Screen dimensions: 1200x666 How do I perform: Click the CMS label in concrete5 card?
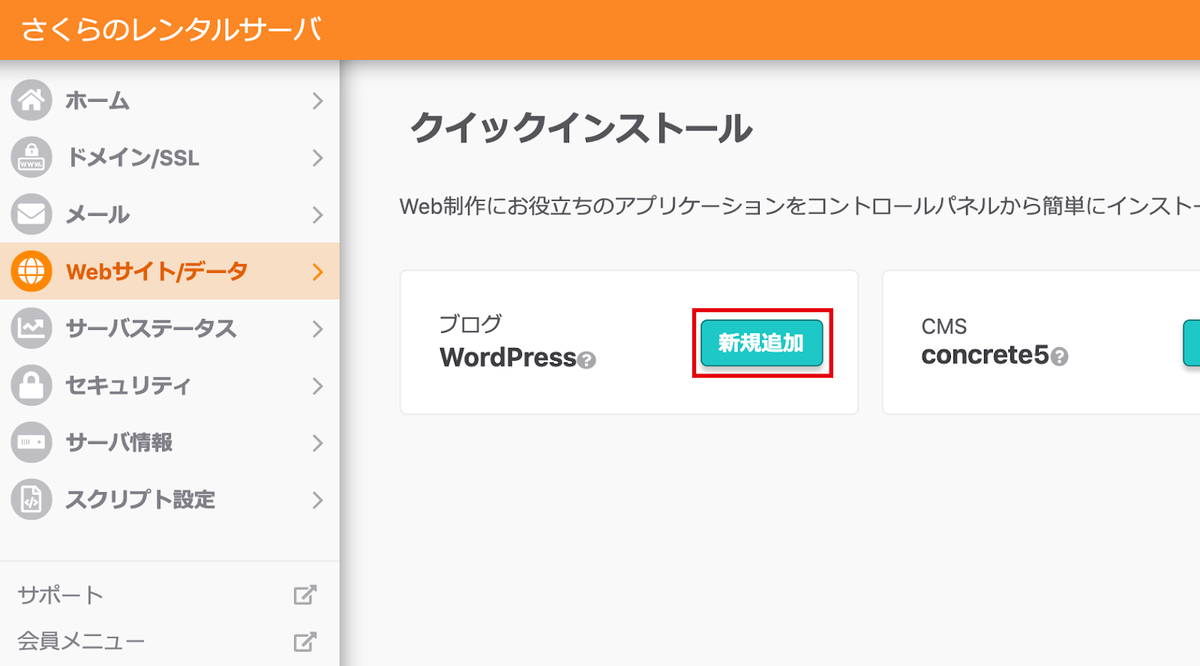(x=944, y=327)
